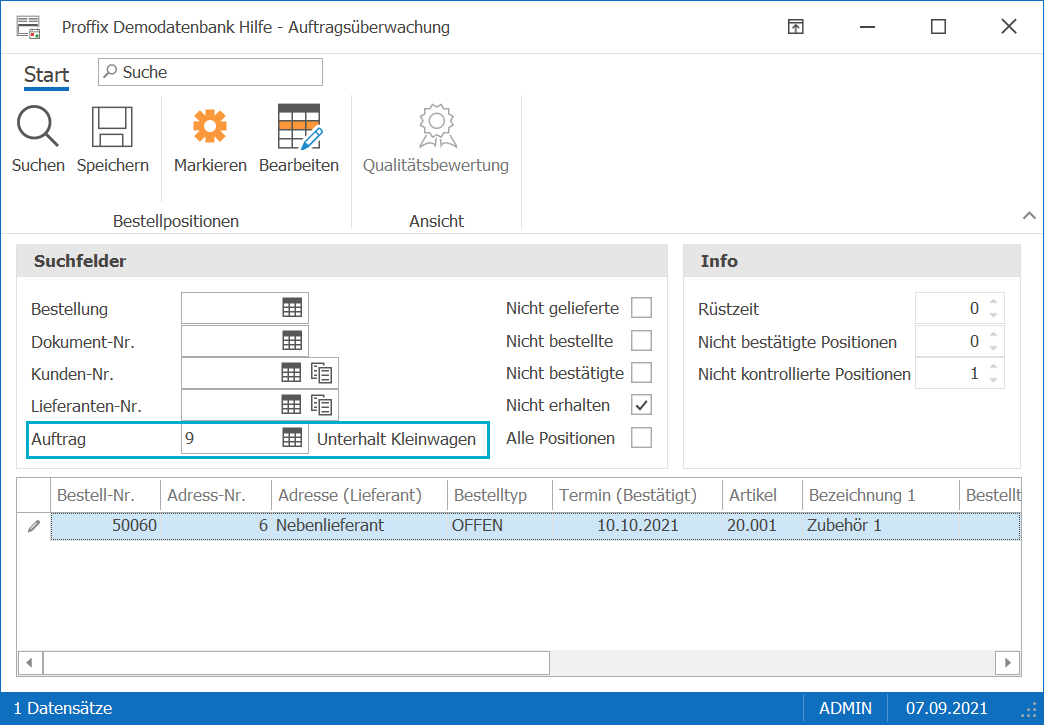Click the OFFEN cell in order row
Image resolution: width=1044 pixels, height=725 pixels.
point(499,526)
